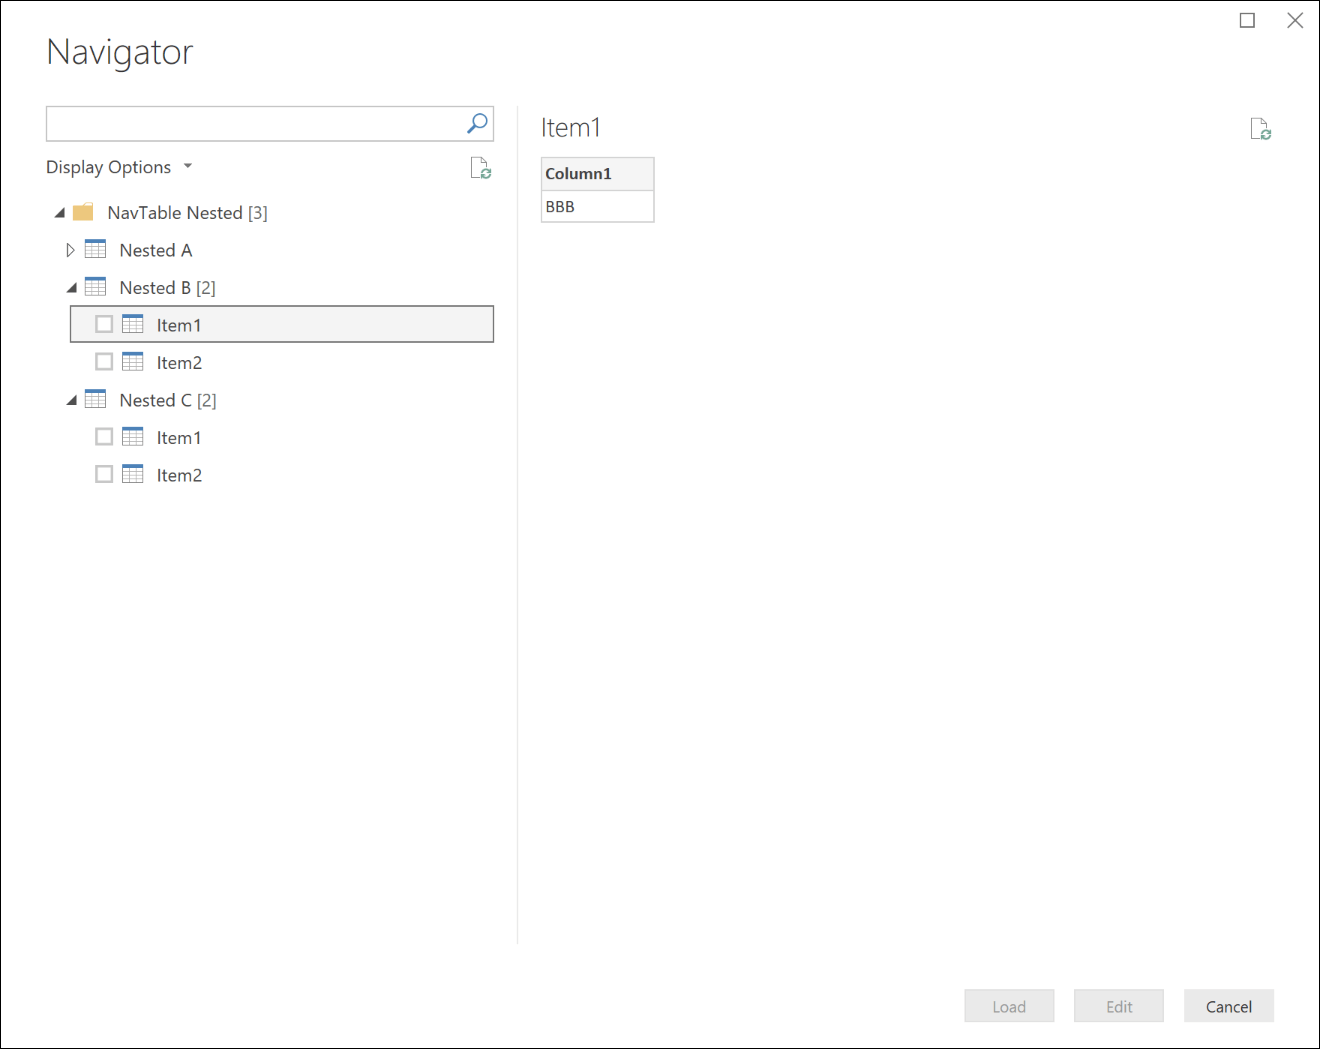The width and height of the screenshot is (1320, 1049).
Task: Click the refresh icon beside Display Options
Action: pyautogui.click(x=481, y=169)
